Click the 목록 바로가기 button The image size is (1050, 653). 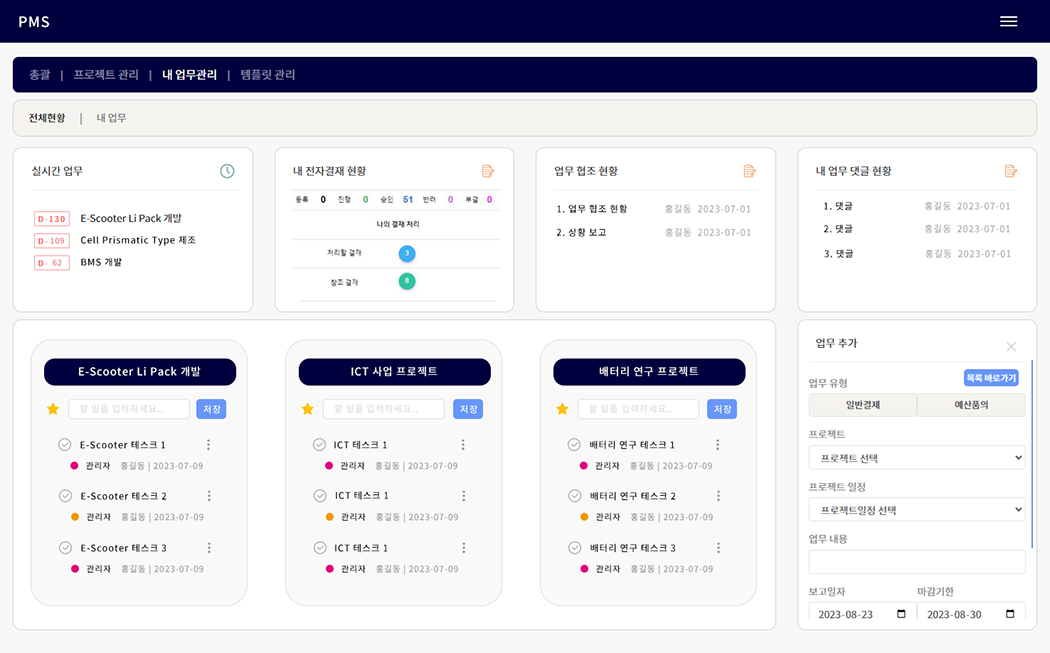pyautogui.click(x=990, y=378)
